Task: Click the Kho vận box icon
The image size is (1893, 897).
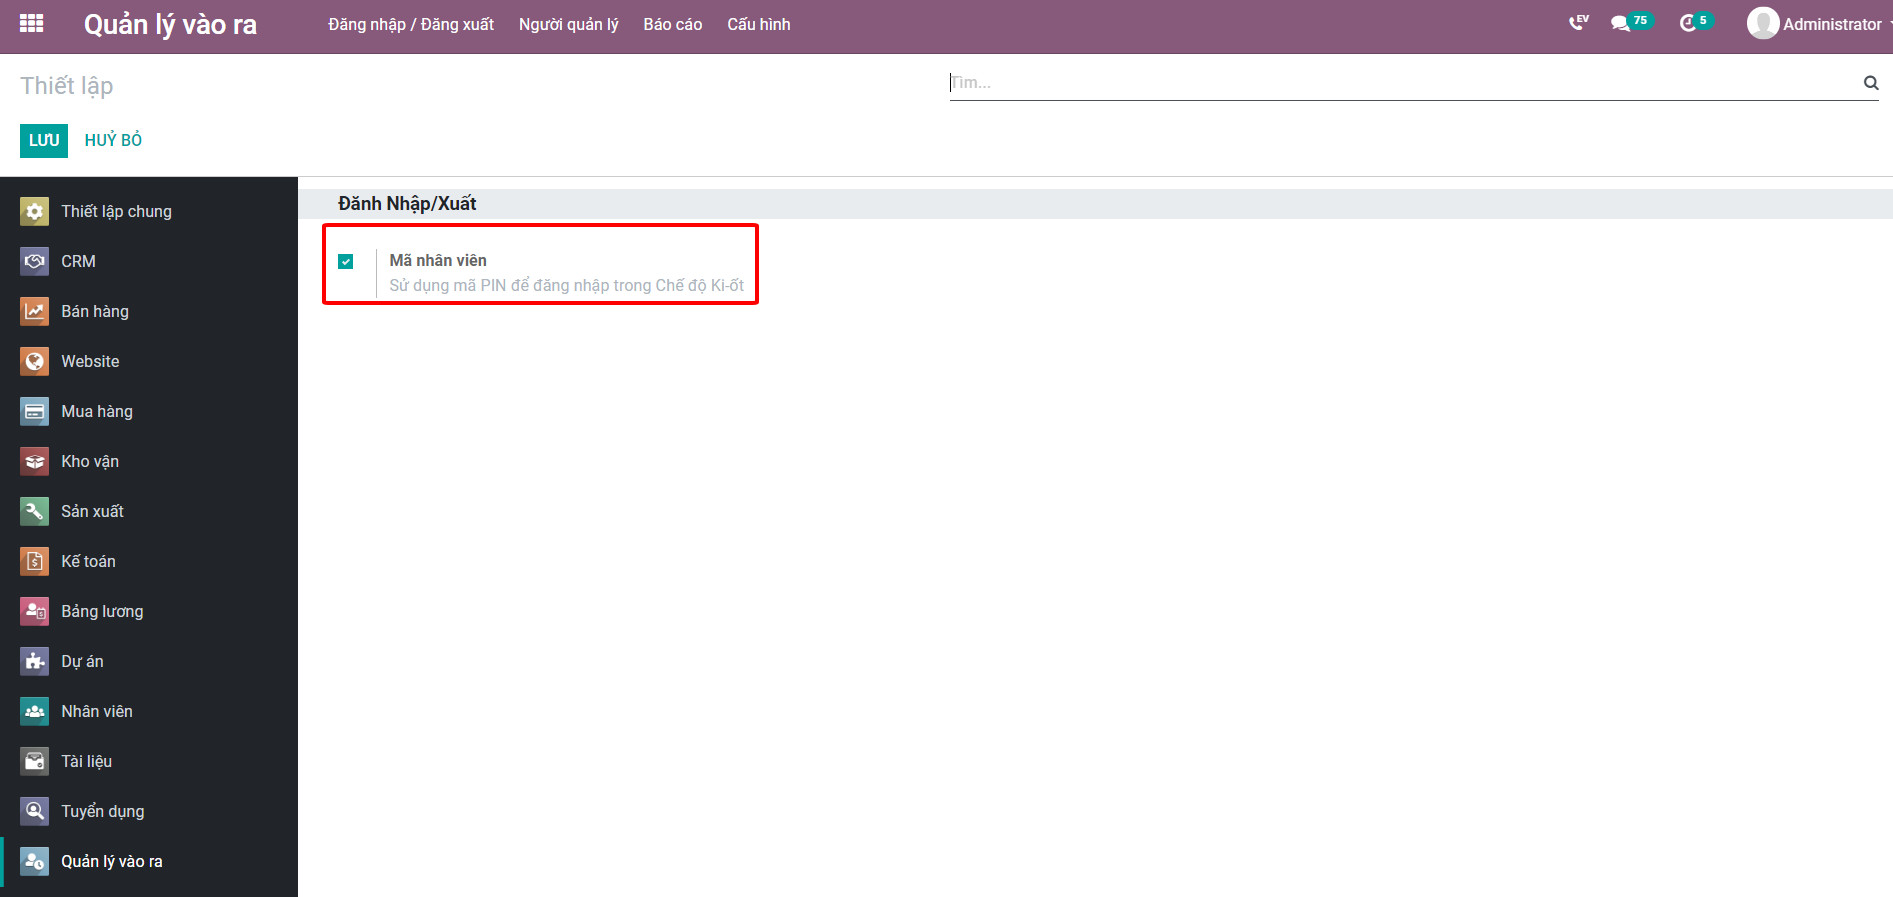Action: (34, 461)
